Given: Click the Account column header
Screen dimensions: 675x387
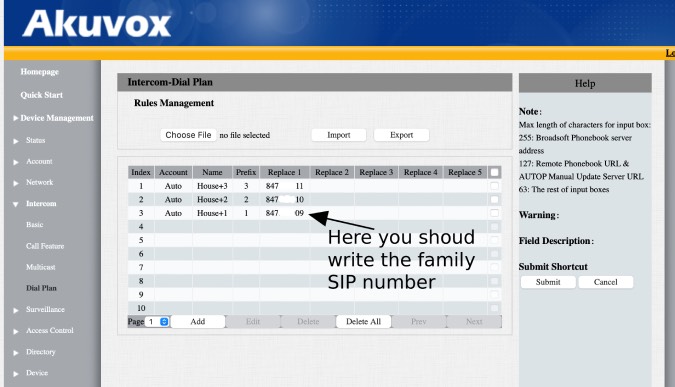Looking at the screenshot, I should pyautogui.click(x=173, y=173).
